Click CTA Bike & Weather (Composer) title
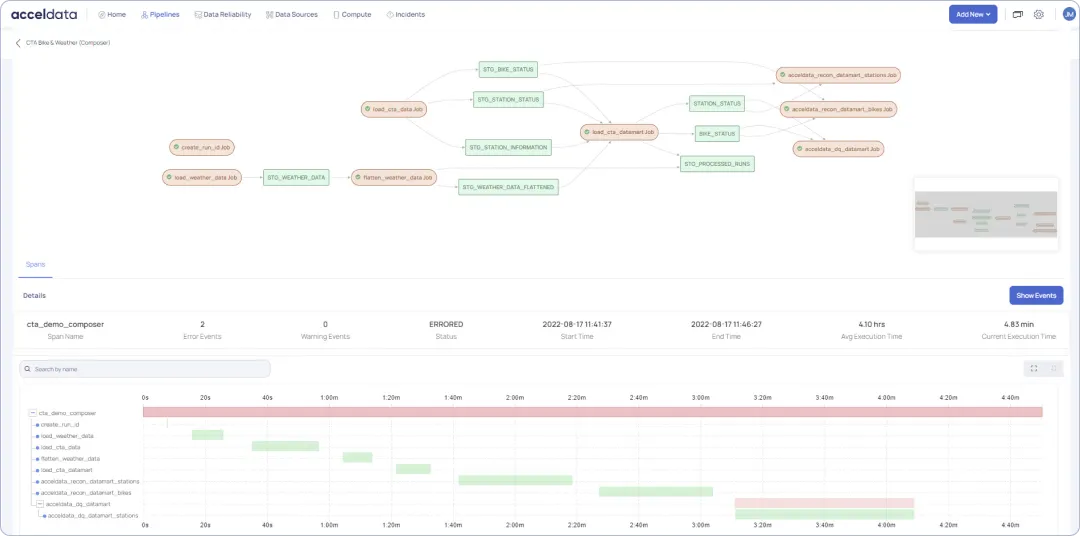The width and height of the screenshot is (1080, 536). (68, 43)
